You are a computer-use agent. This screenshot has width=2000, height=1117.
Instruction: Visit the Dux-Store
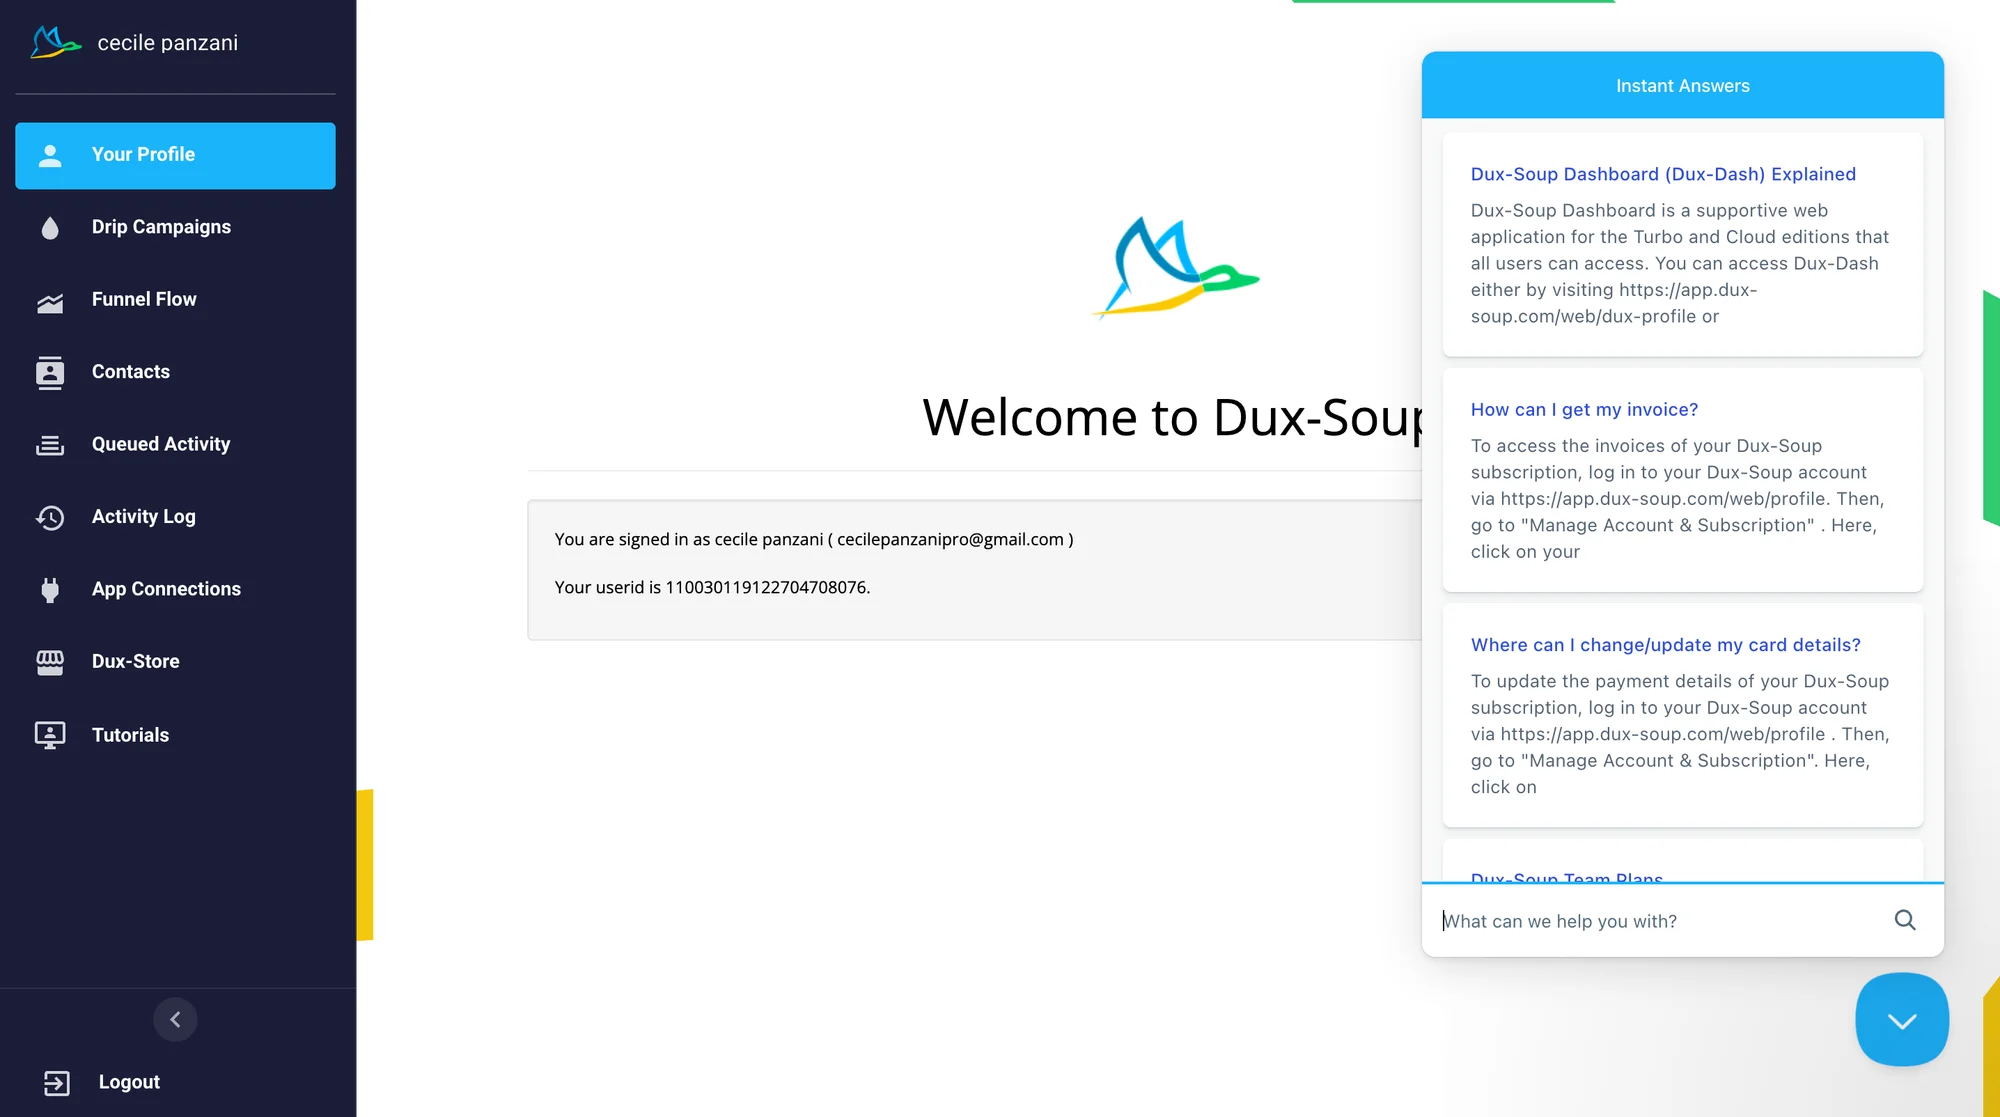pos(136,661)
